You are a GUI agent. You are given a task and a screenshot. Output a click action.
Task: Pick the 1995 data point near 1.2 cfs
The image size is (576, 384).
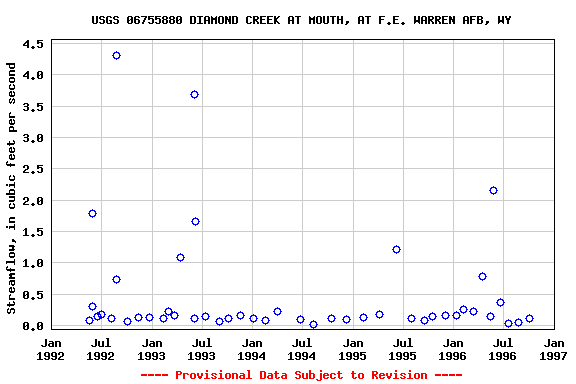tap(396, 250)
